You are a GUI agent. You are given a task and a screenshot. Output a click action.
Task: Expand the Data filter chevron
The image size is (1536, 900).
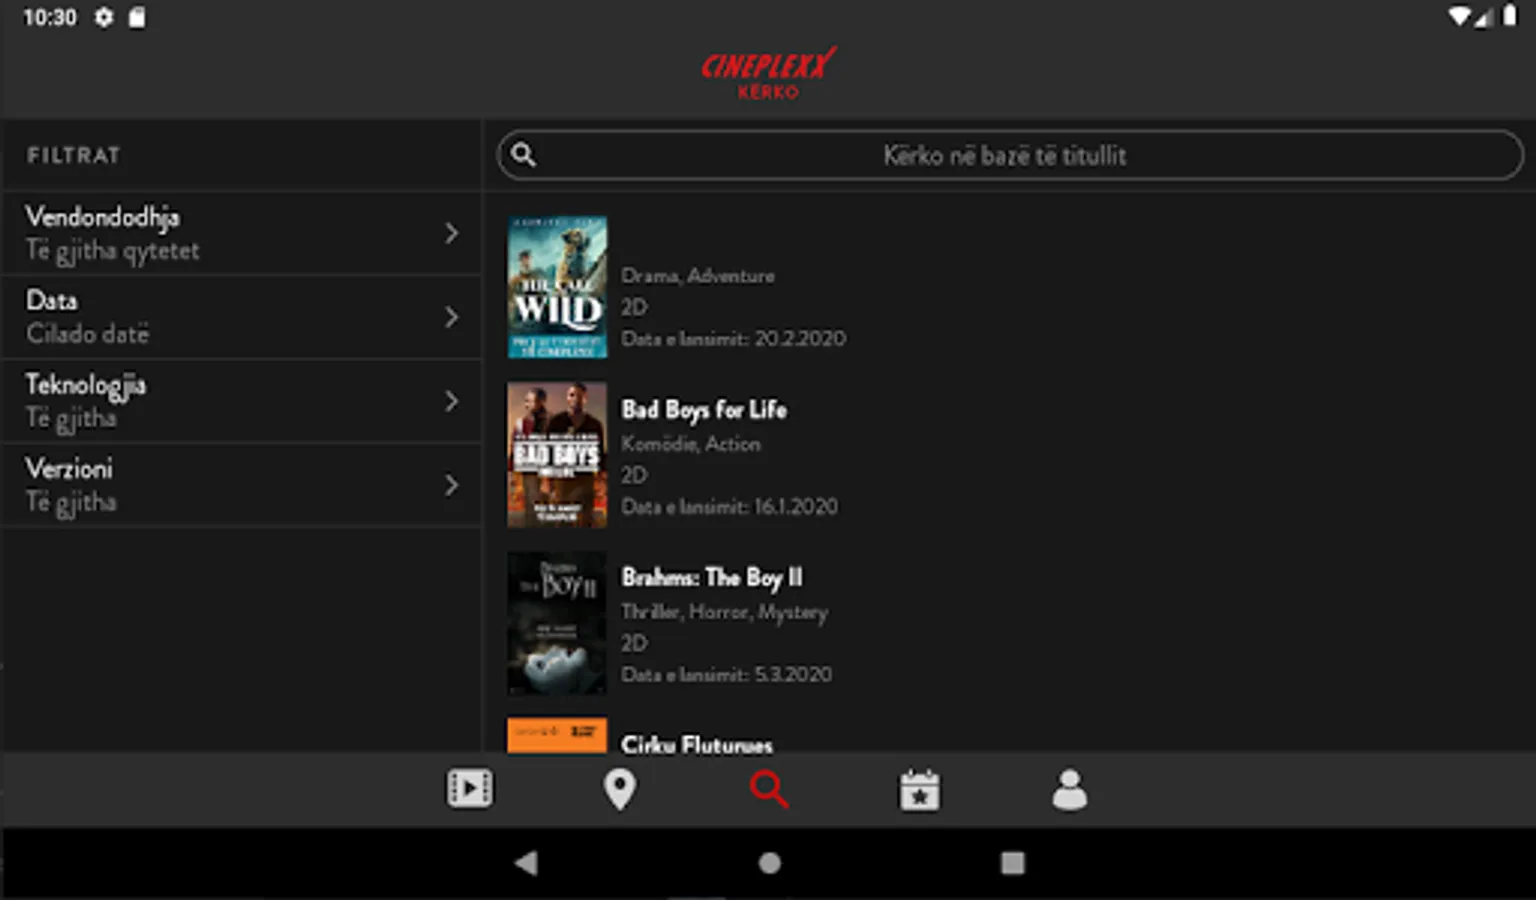[x=451, y=317]
